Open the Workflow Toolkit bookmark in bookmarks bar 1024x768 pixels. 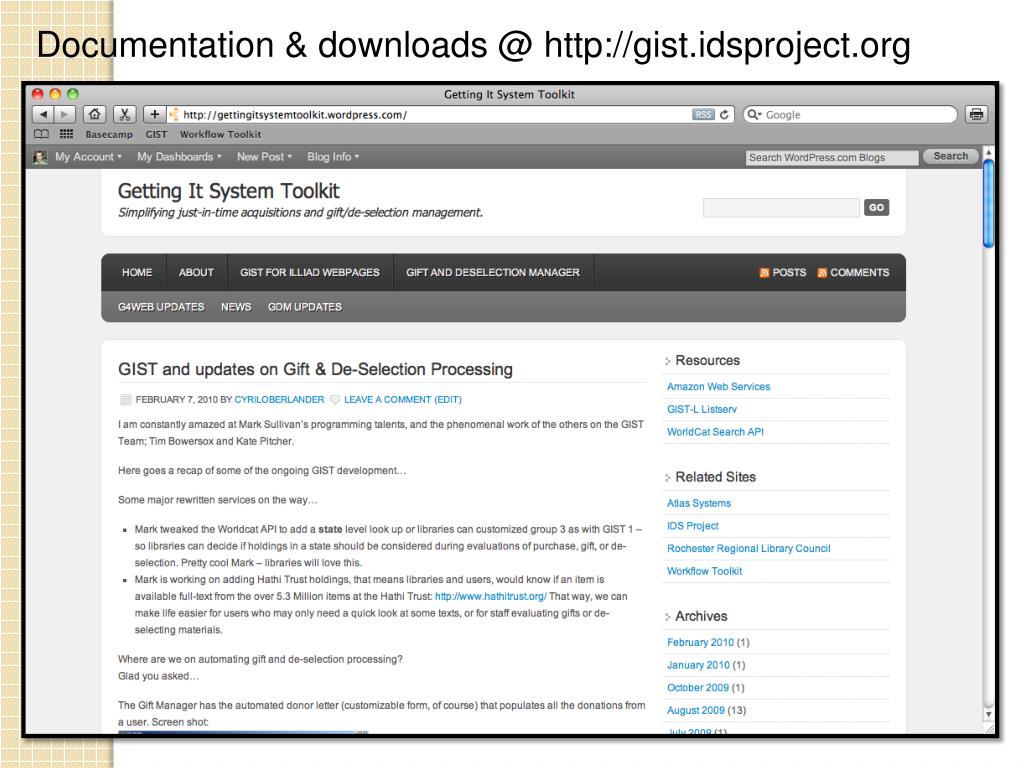coord(220,135)
